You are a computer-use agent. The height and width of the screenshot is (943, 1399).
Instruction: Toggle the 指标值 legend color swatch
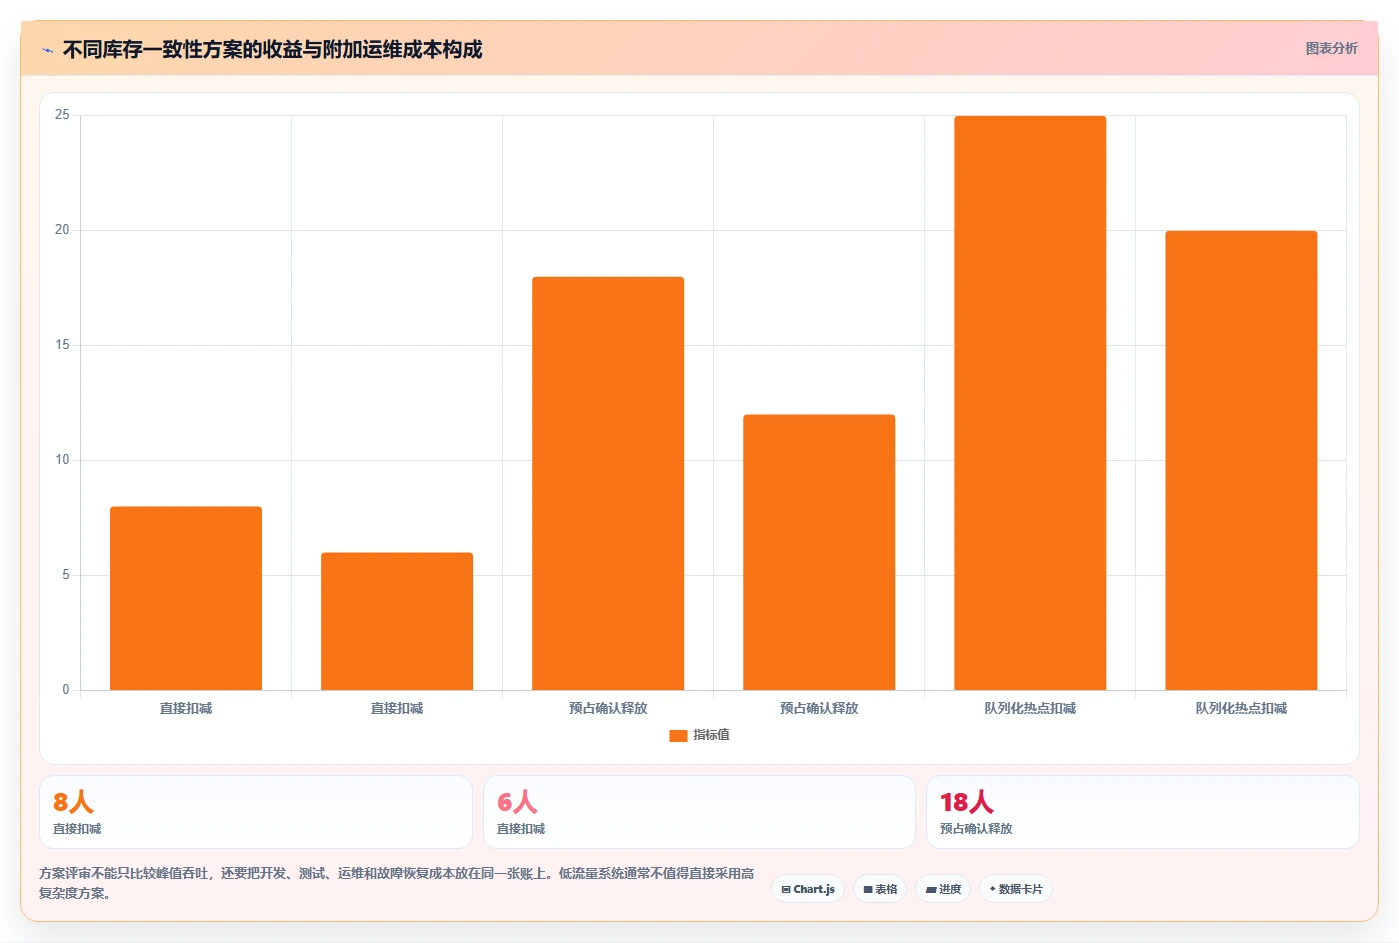(x=678, y=735)
